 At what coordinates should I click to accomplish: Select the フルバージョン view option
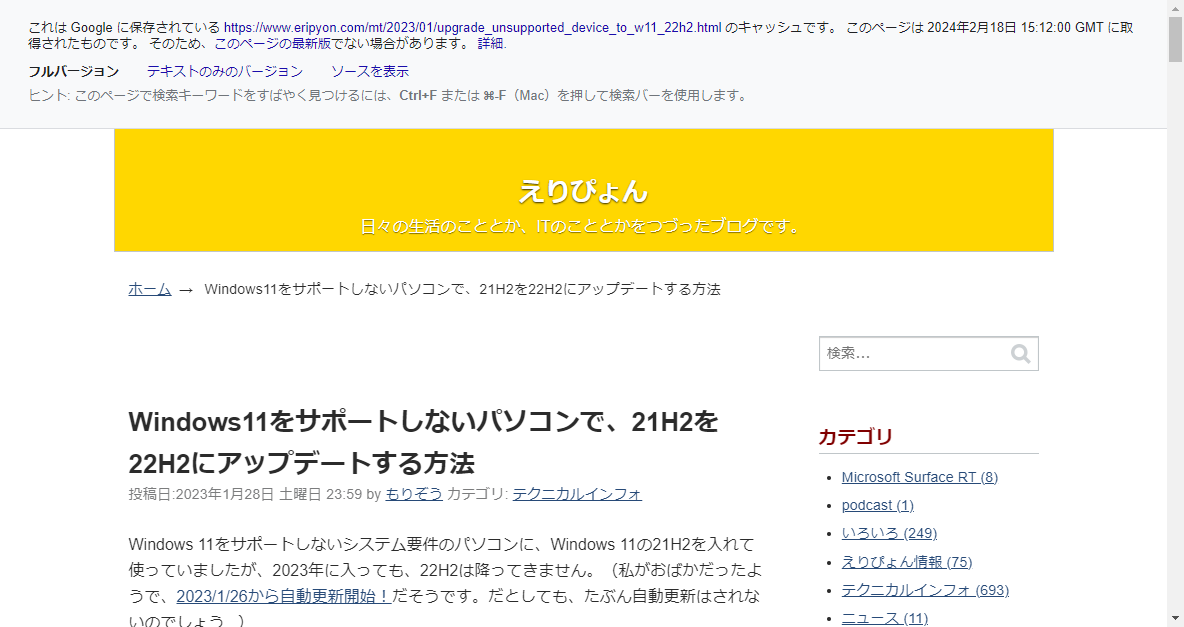coord(74,71)
